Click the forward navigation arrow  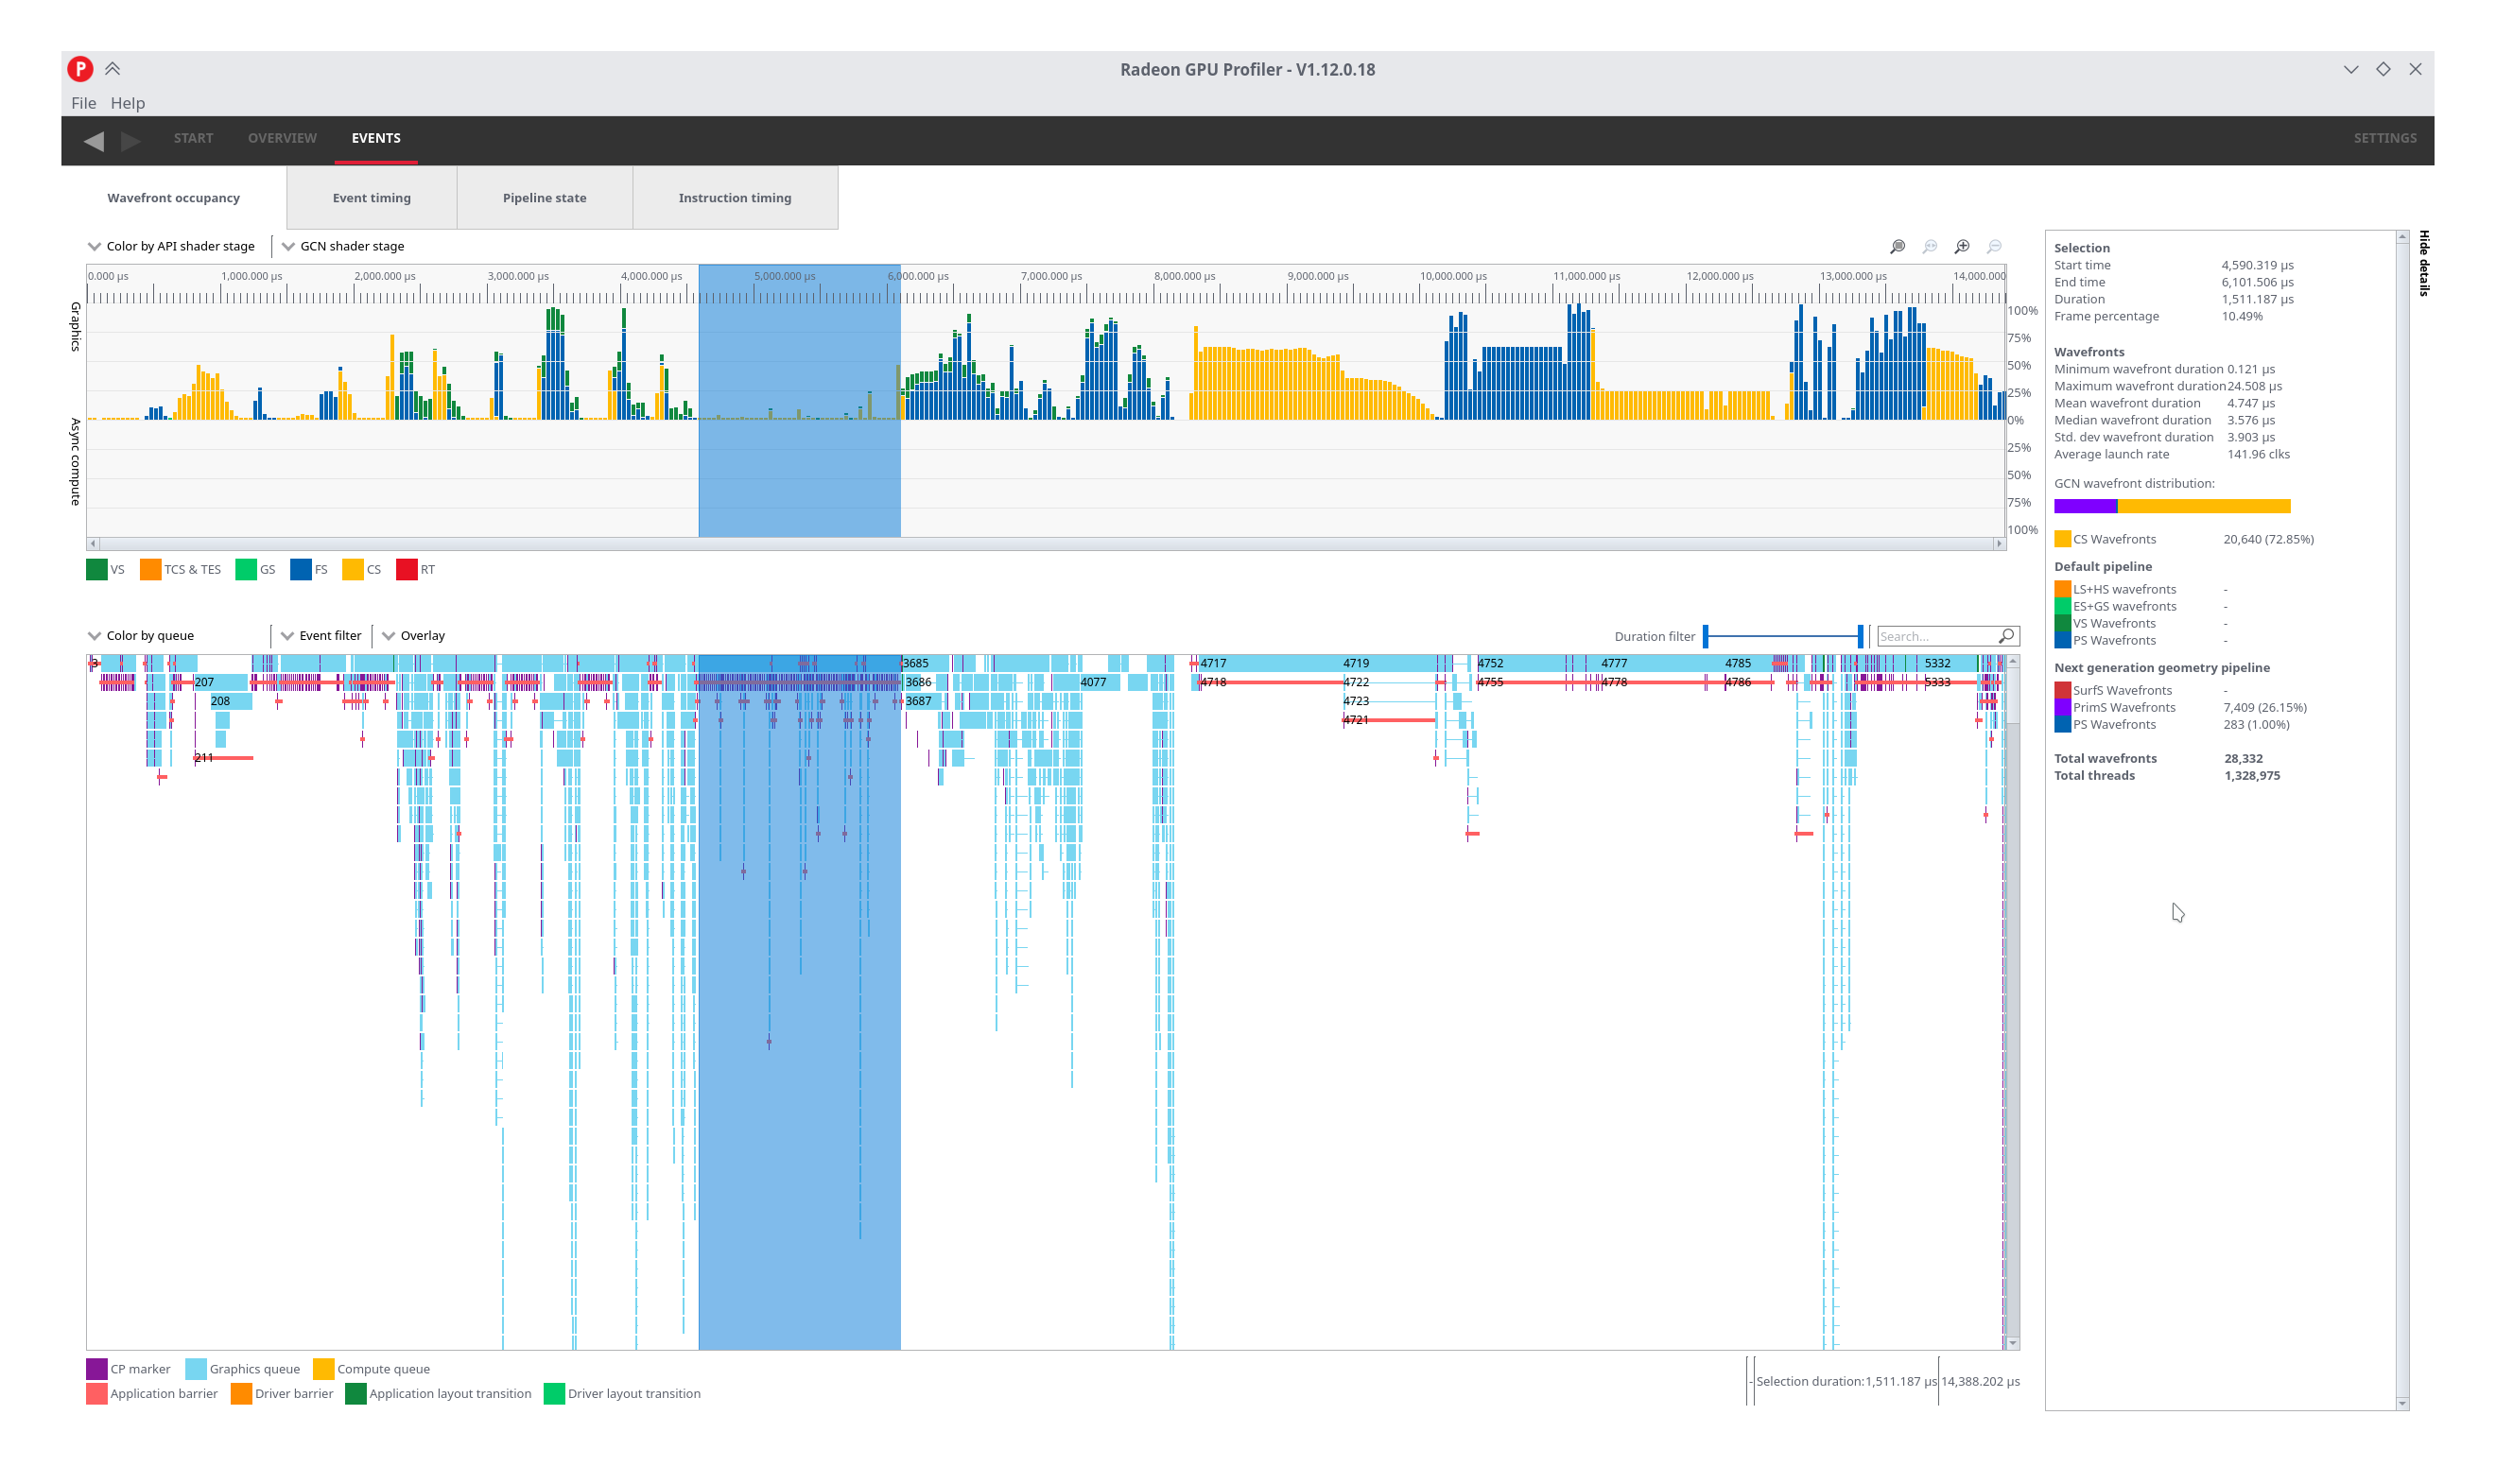[x=131, y=141]
